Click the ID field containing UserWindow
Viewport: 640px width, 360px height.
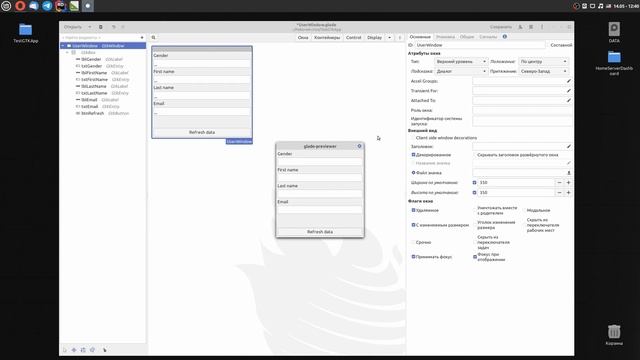(x=480, y=45)
